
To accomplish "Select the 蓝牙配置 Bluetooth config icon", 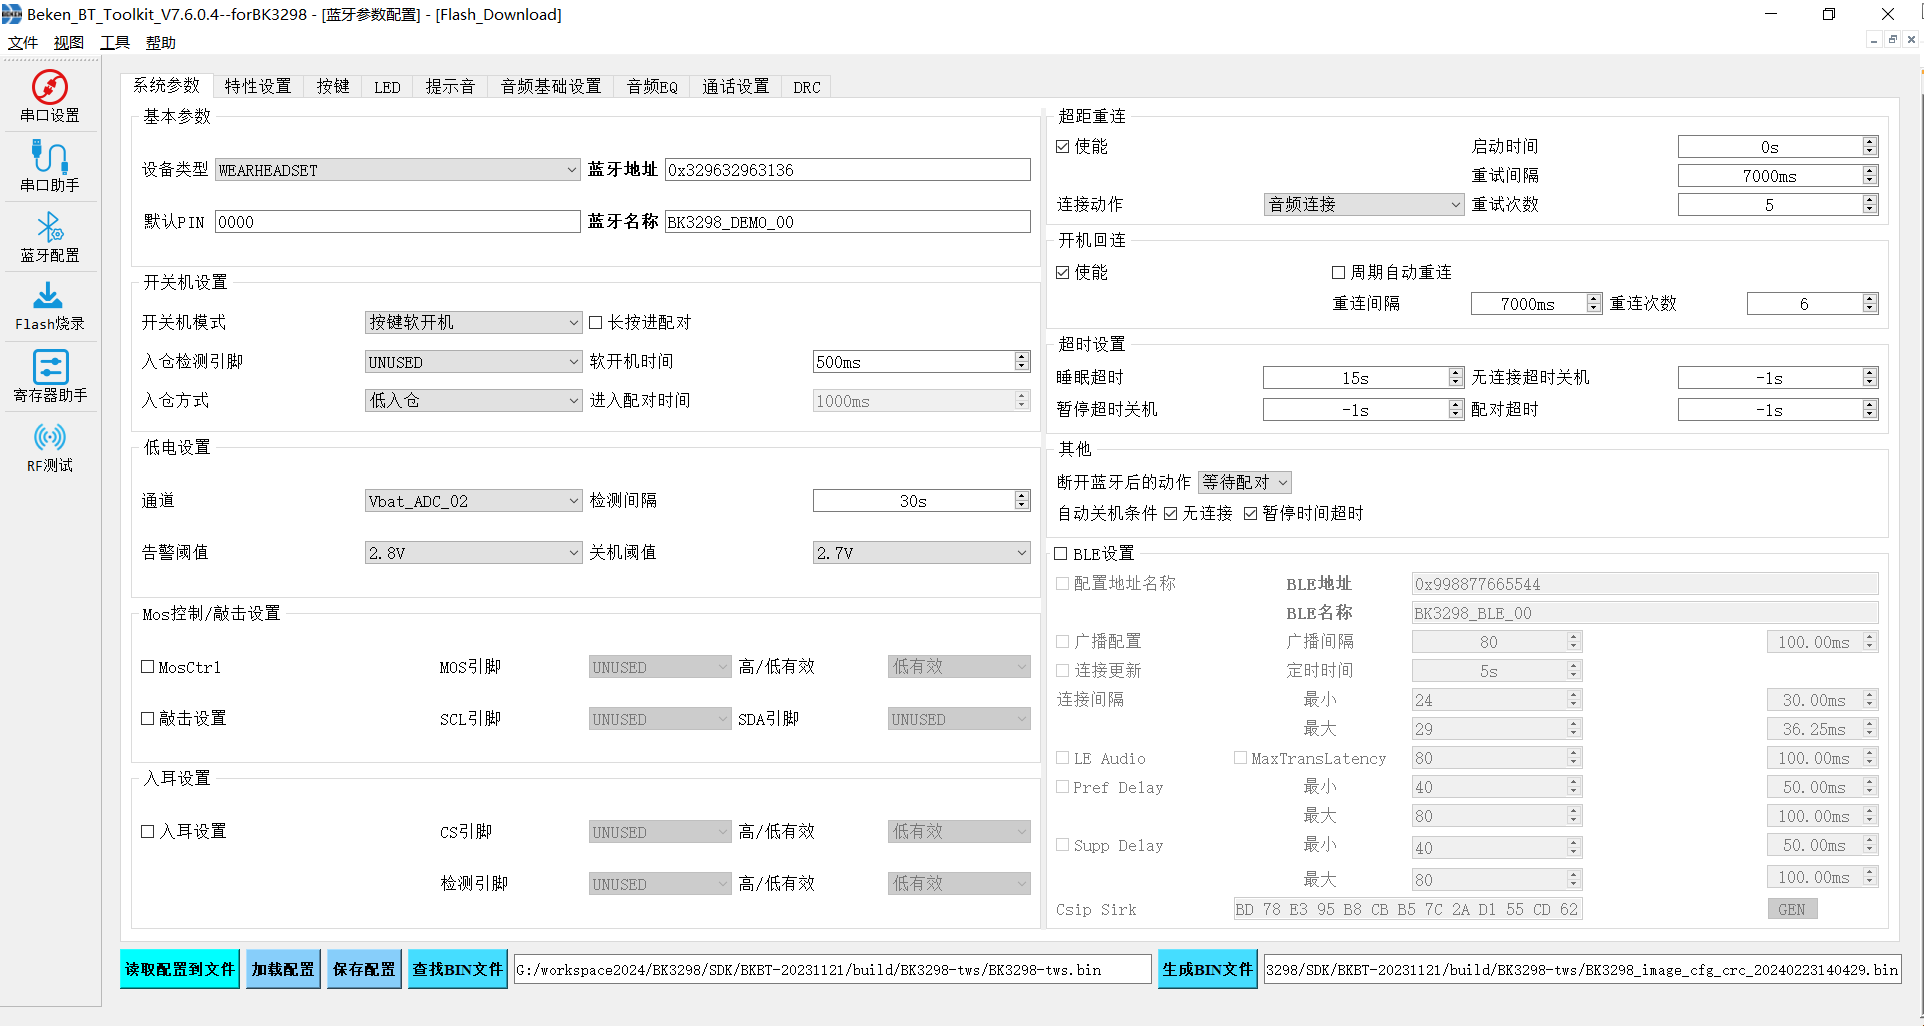I will [x=49, y=236].
